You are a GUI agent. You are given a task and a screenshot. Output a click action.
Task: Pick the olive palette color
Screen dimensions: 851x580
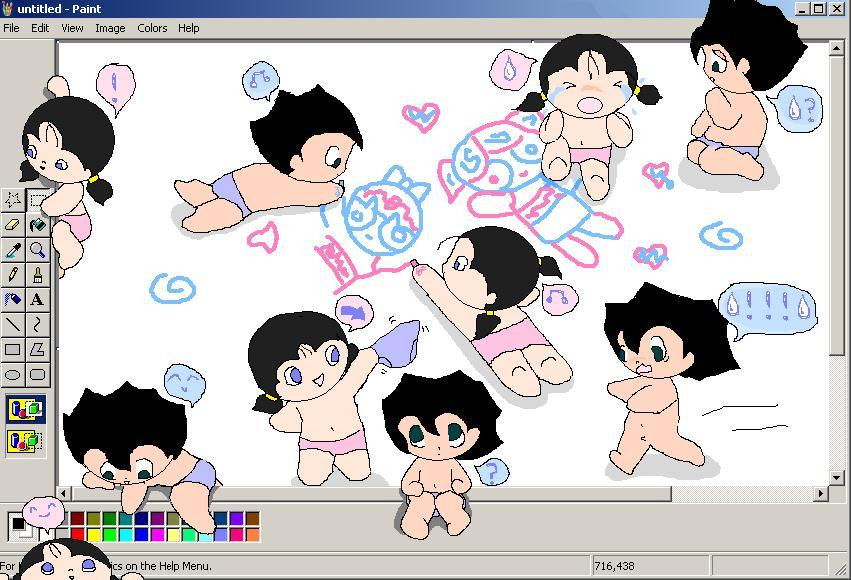[93, 519]
